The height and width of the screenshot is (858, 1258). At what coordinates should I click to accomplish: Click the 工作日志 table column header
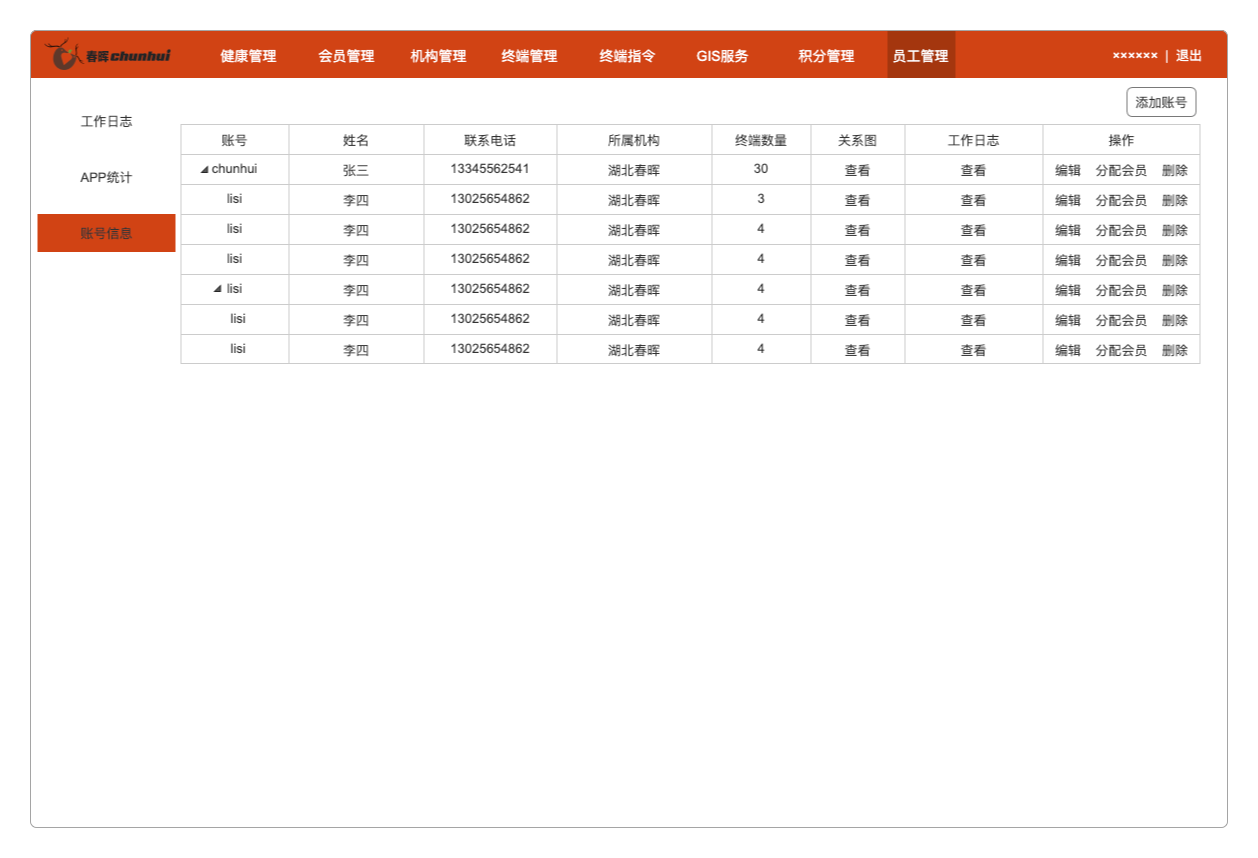[x=973, y=140]
